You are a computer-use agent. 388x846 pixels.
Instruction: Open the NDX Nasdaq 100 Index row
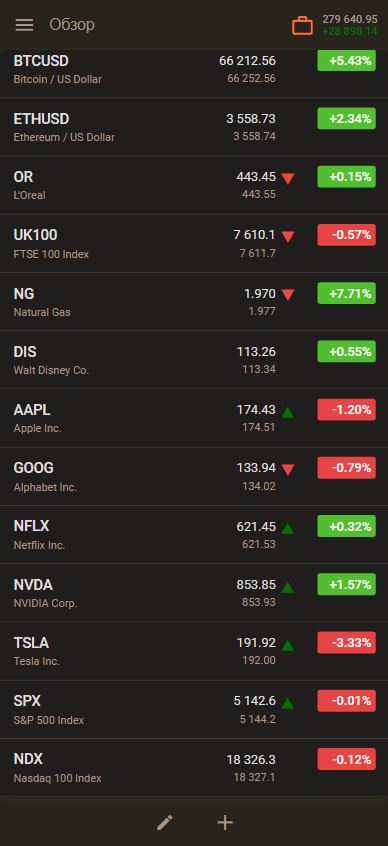[194, 768]
